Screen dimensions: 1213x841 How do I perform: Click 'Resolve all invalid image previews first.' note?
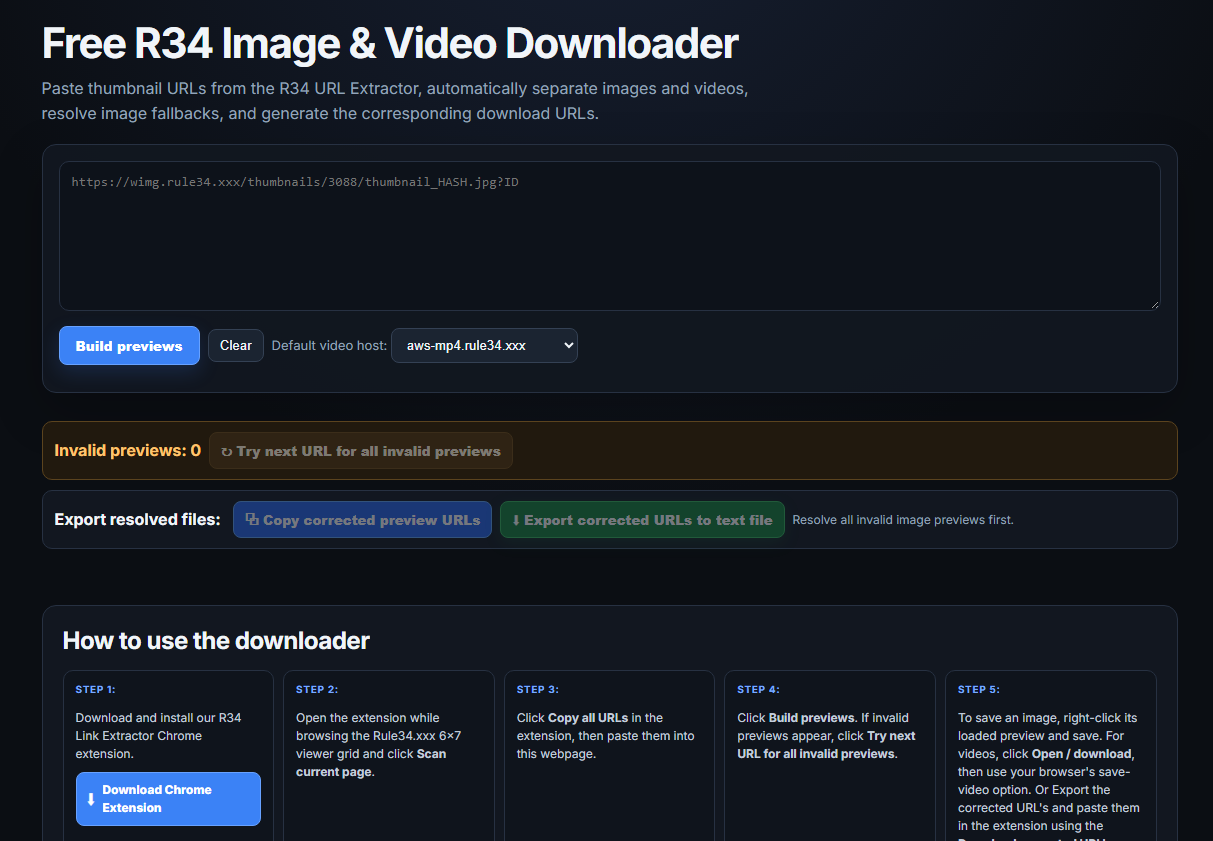[903, 520]
